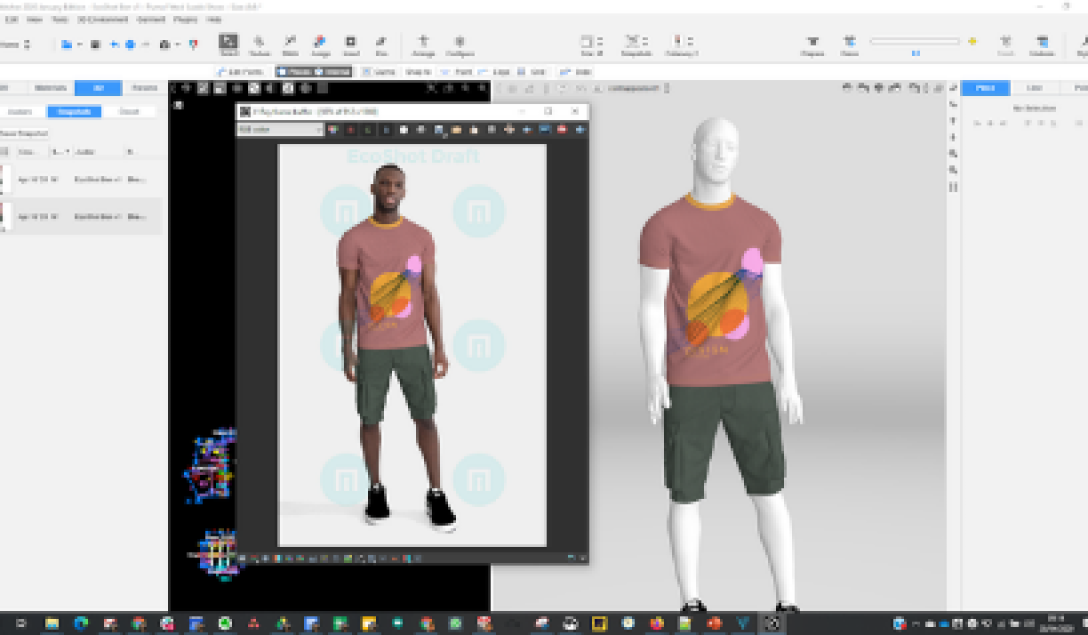
Task: Toggle the Pieces display option
Action: (294, 72)
